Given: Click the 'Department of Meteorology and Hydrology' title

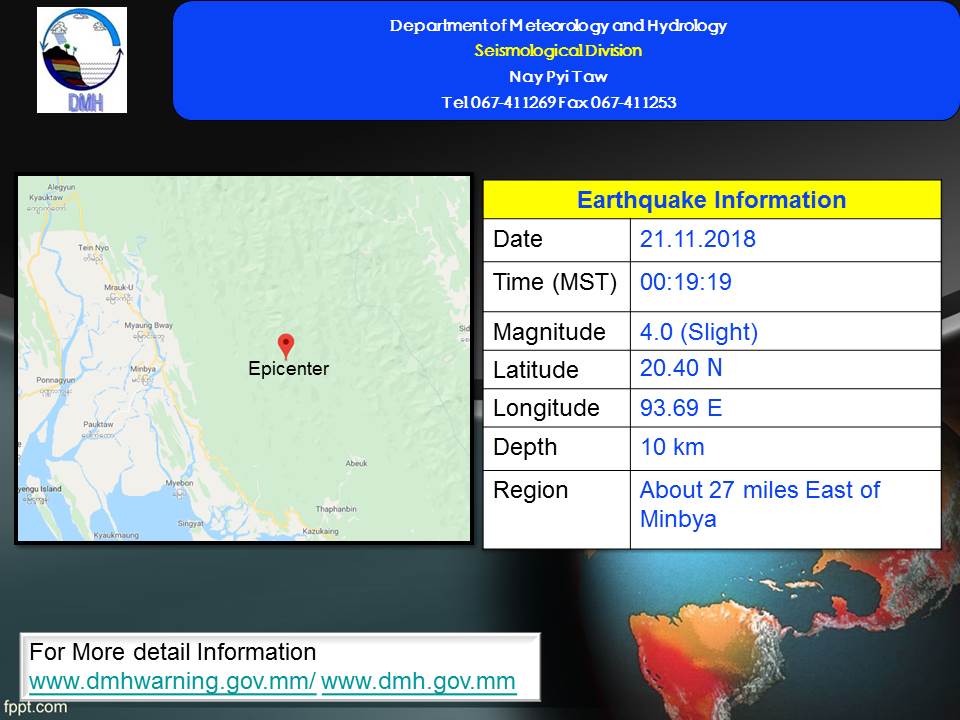Looking at the screenshot, I should tap(558, 25).
